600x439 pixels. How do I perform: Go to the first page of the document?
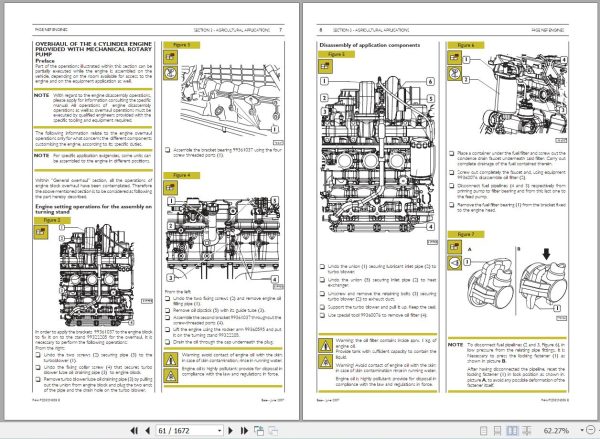(x=134, y=431)
